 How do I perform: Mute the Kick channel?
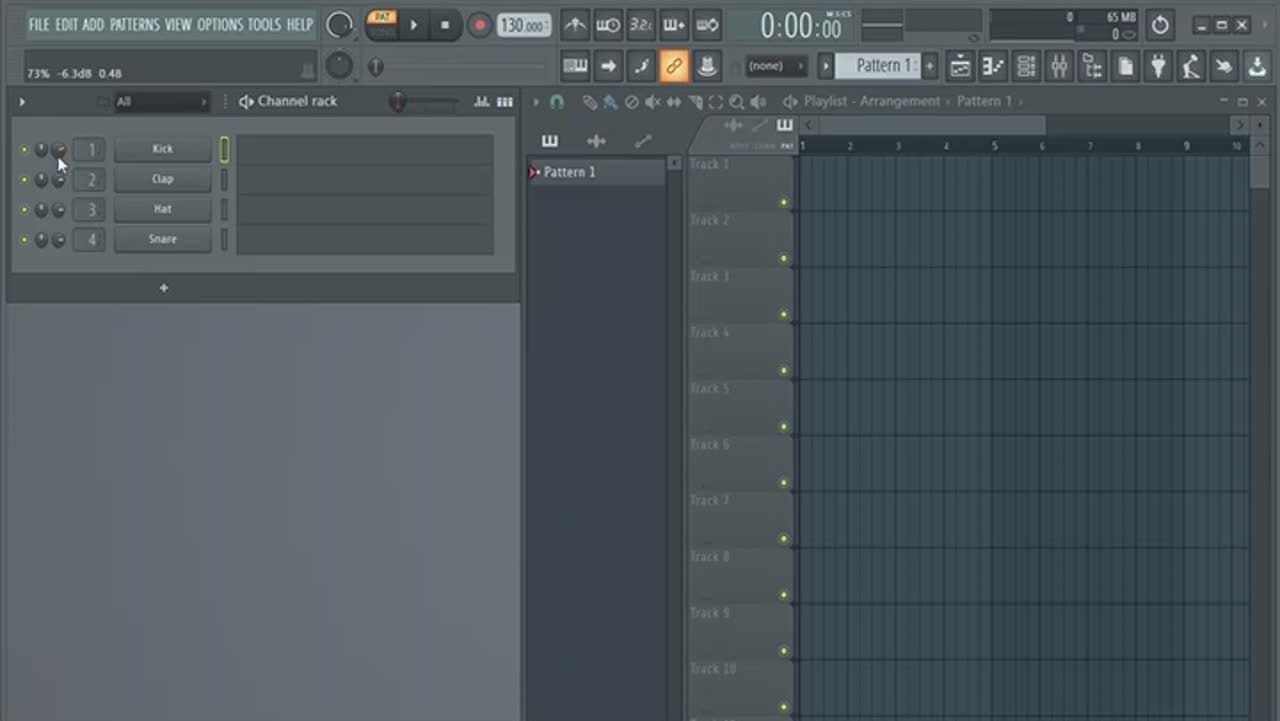tap(24, 150)
